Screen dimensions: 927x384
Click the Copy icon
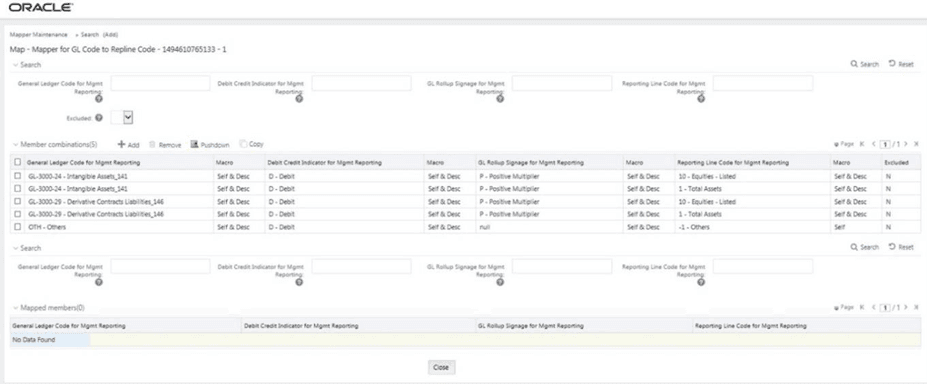[243, 144]
